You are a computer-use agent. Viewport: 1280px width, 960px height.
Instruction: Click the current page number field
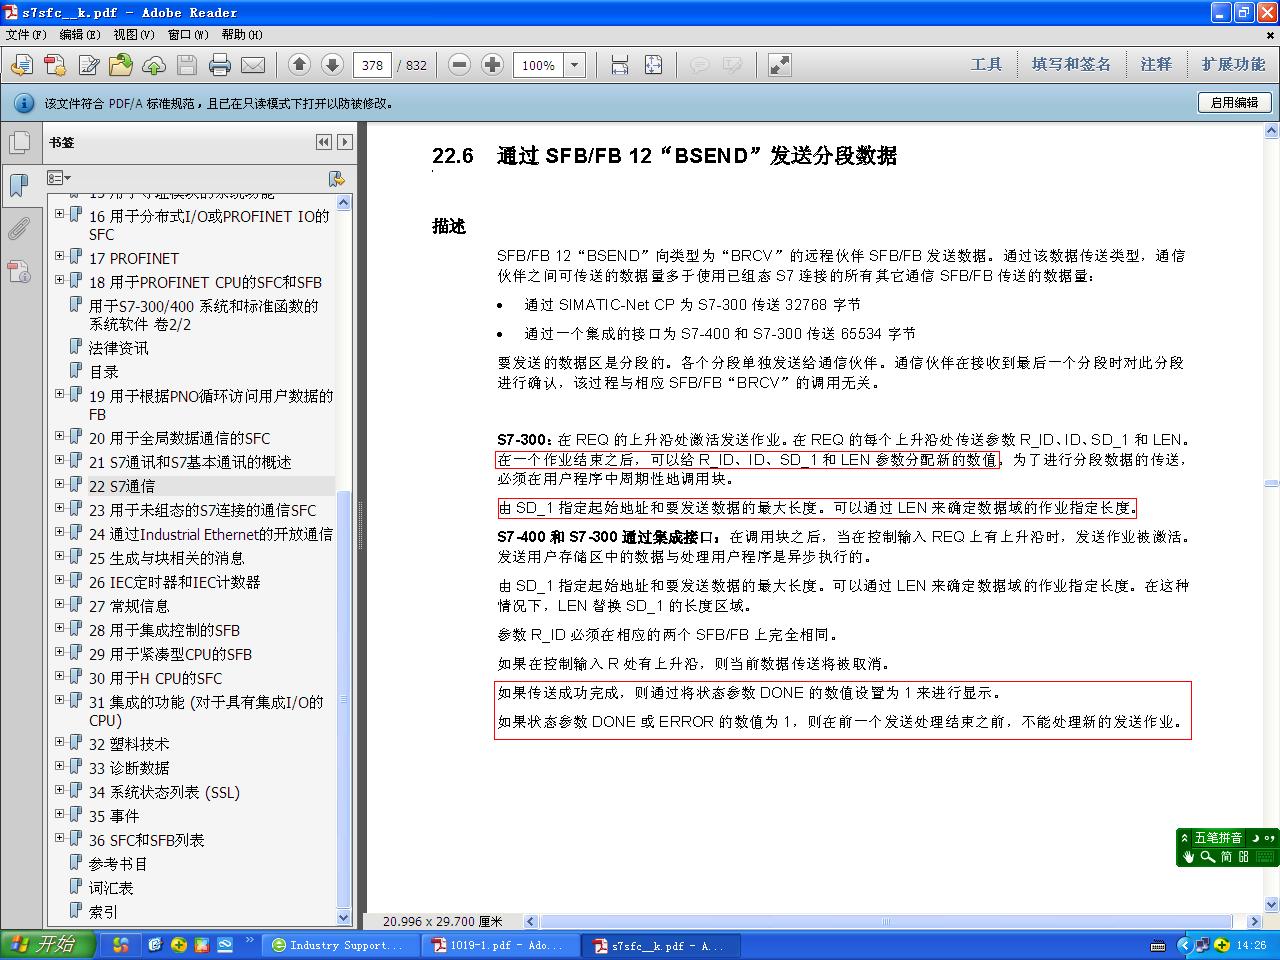tap(372, 65)
